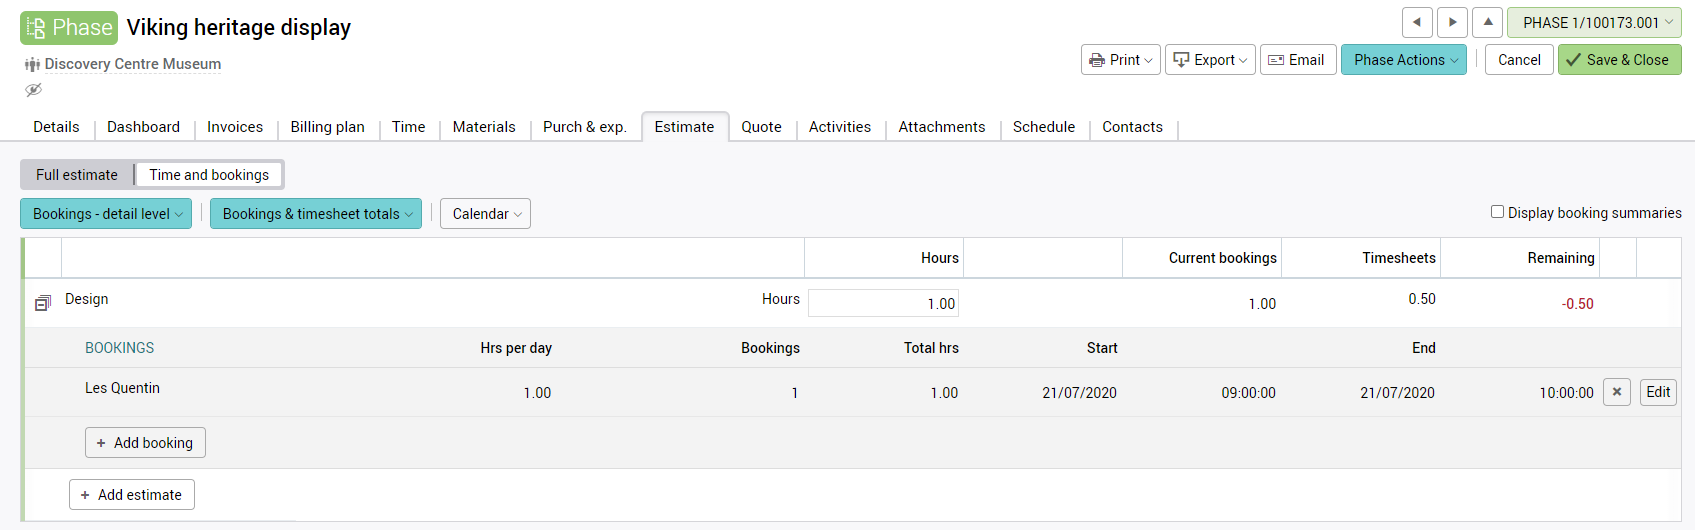The height and width of the screenshot is (530, 1695).
Task: Enable Display booking summaries checkbox
Action: pos(1497,212)
